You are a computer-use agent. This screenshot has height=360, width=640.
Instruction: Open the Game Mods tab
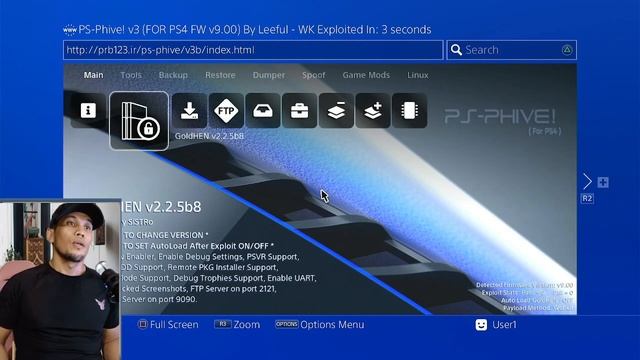coord(366,75)
